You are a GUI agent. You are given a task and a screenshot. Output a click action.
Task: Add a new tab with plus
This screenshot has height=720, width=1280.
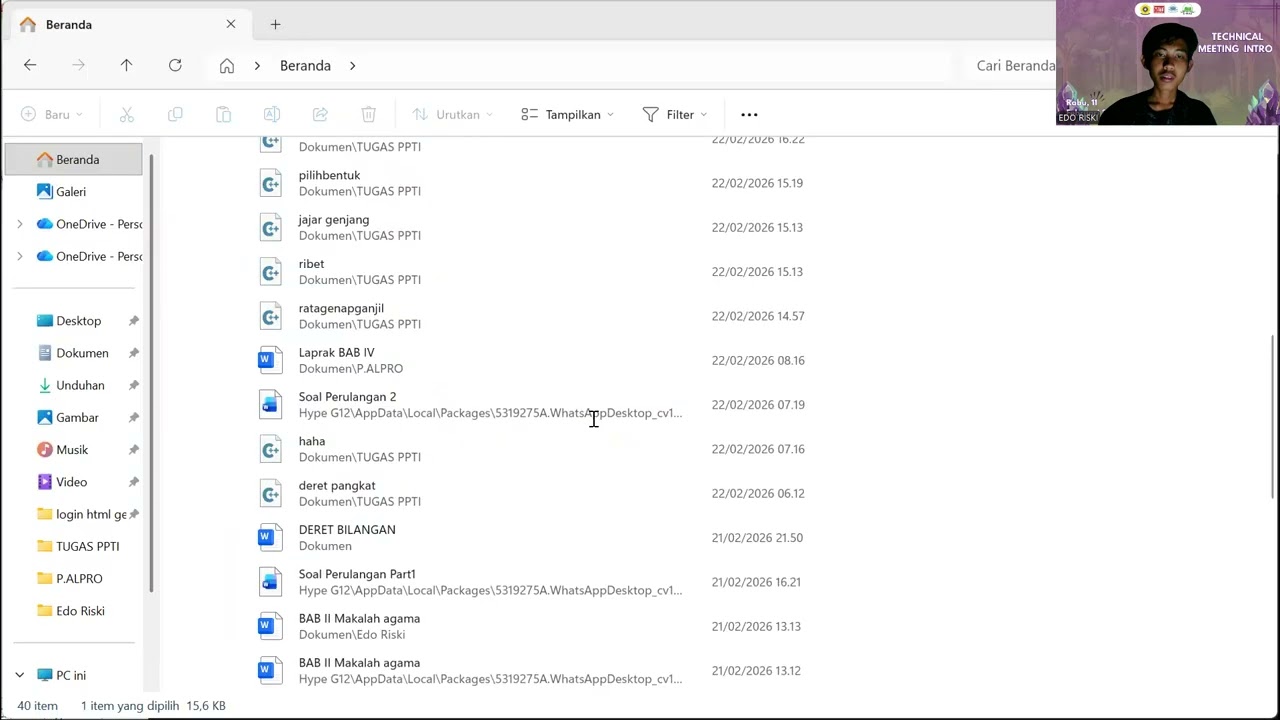click(x=275, y=24)
